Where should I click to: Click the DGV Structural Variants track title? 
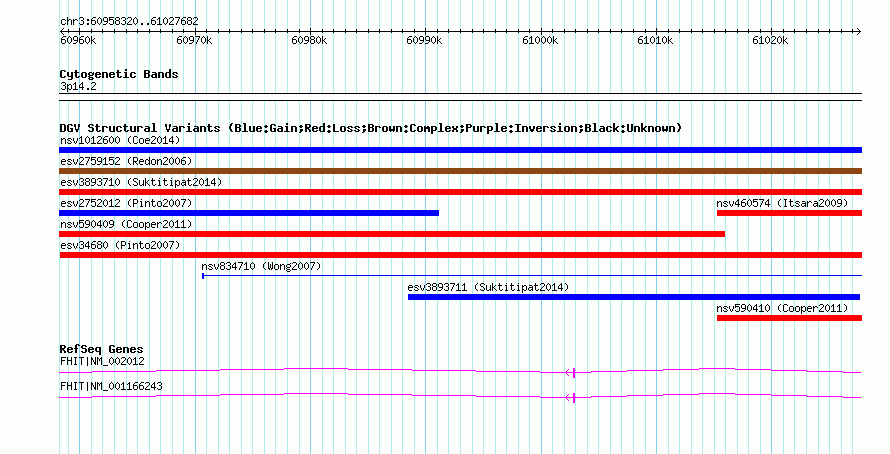click(370, 128)
